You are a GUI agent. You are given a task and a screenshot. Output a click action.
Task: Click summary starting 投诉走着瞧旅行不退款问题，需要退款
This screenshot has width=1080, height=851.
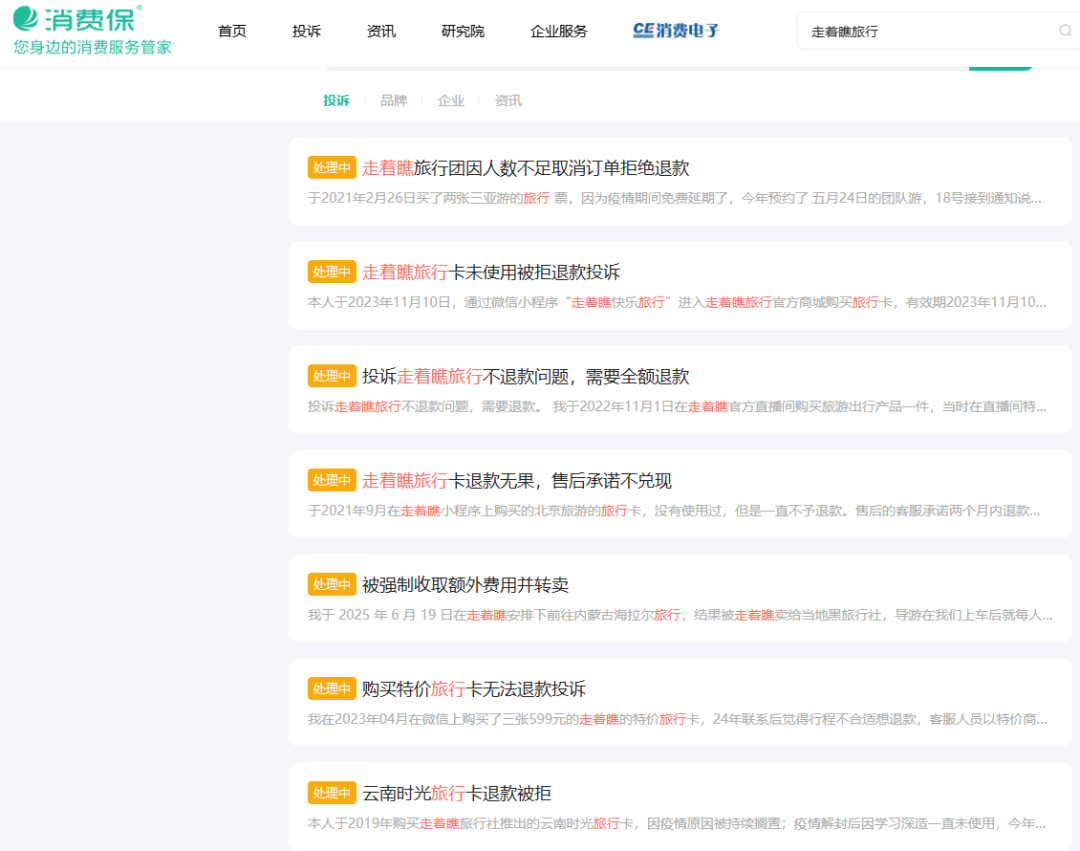[x=676, y=407]
